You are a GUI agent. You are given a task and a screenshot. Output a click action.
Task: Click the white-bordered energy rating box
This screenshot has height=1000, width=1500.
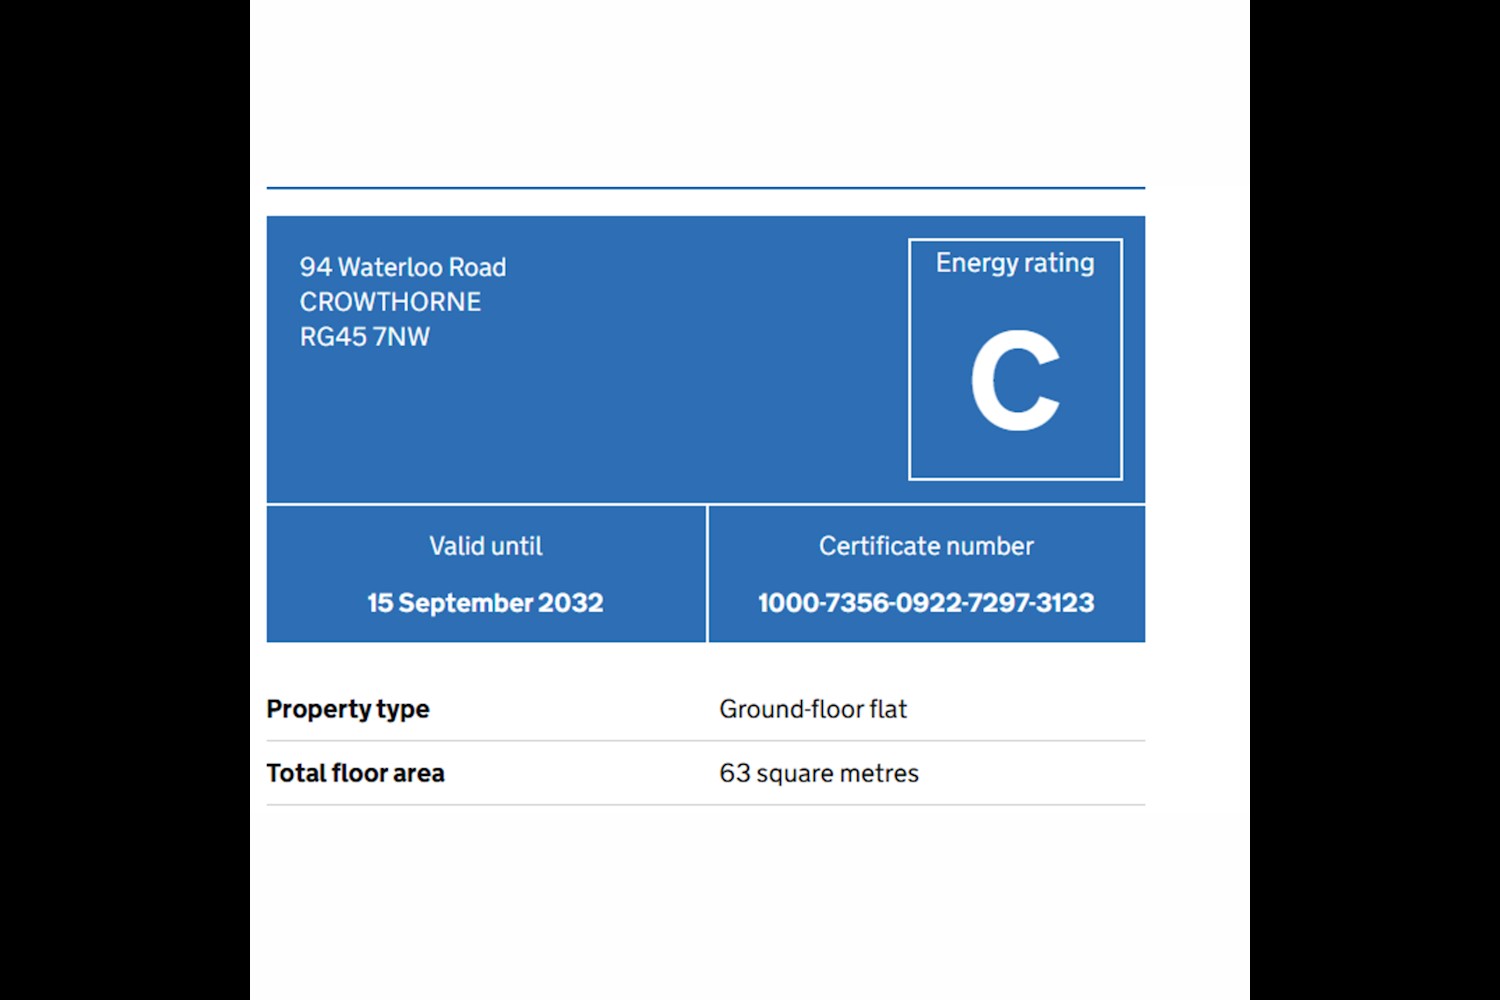tap(1015, 359)
